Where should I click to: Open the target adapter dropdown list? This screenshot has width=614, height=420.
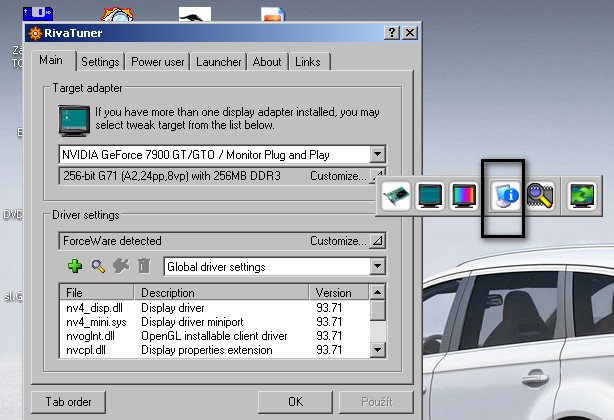pyautogui.click(x=377, y=154)
